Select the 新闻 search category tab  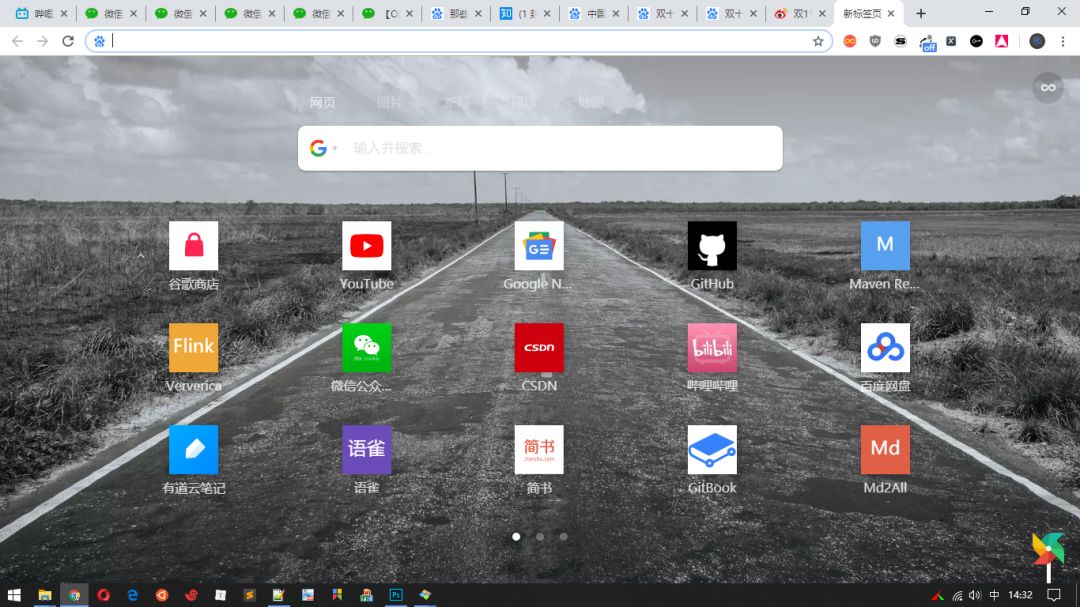tap(456, 102)
